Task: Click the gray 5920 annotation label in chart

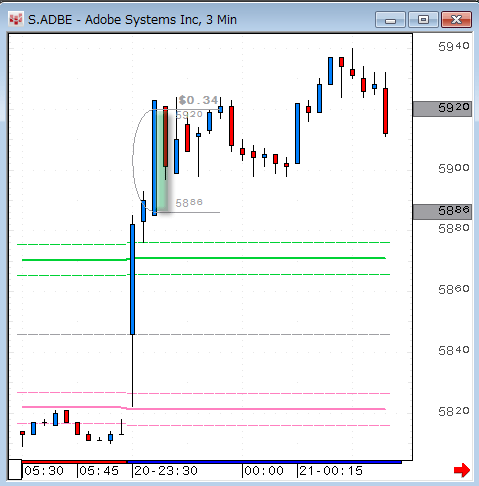Action: point(189,115)
